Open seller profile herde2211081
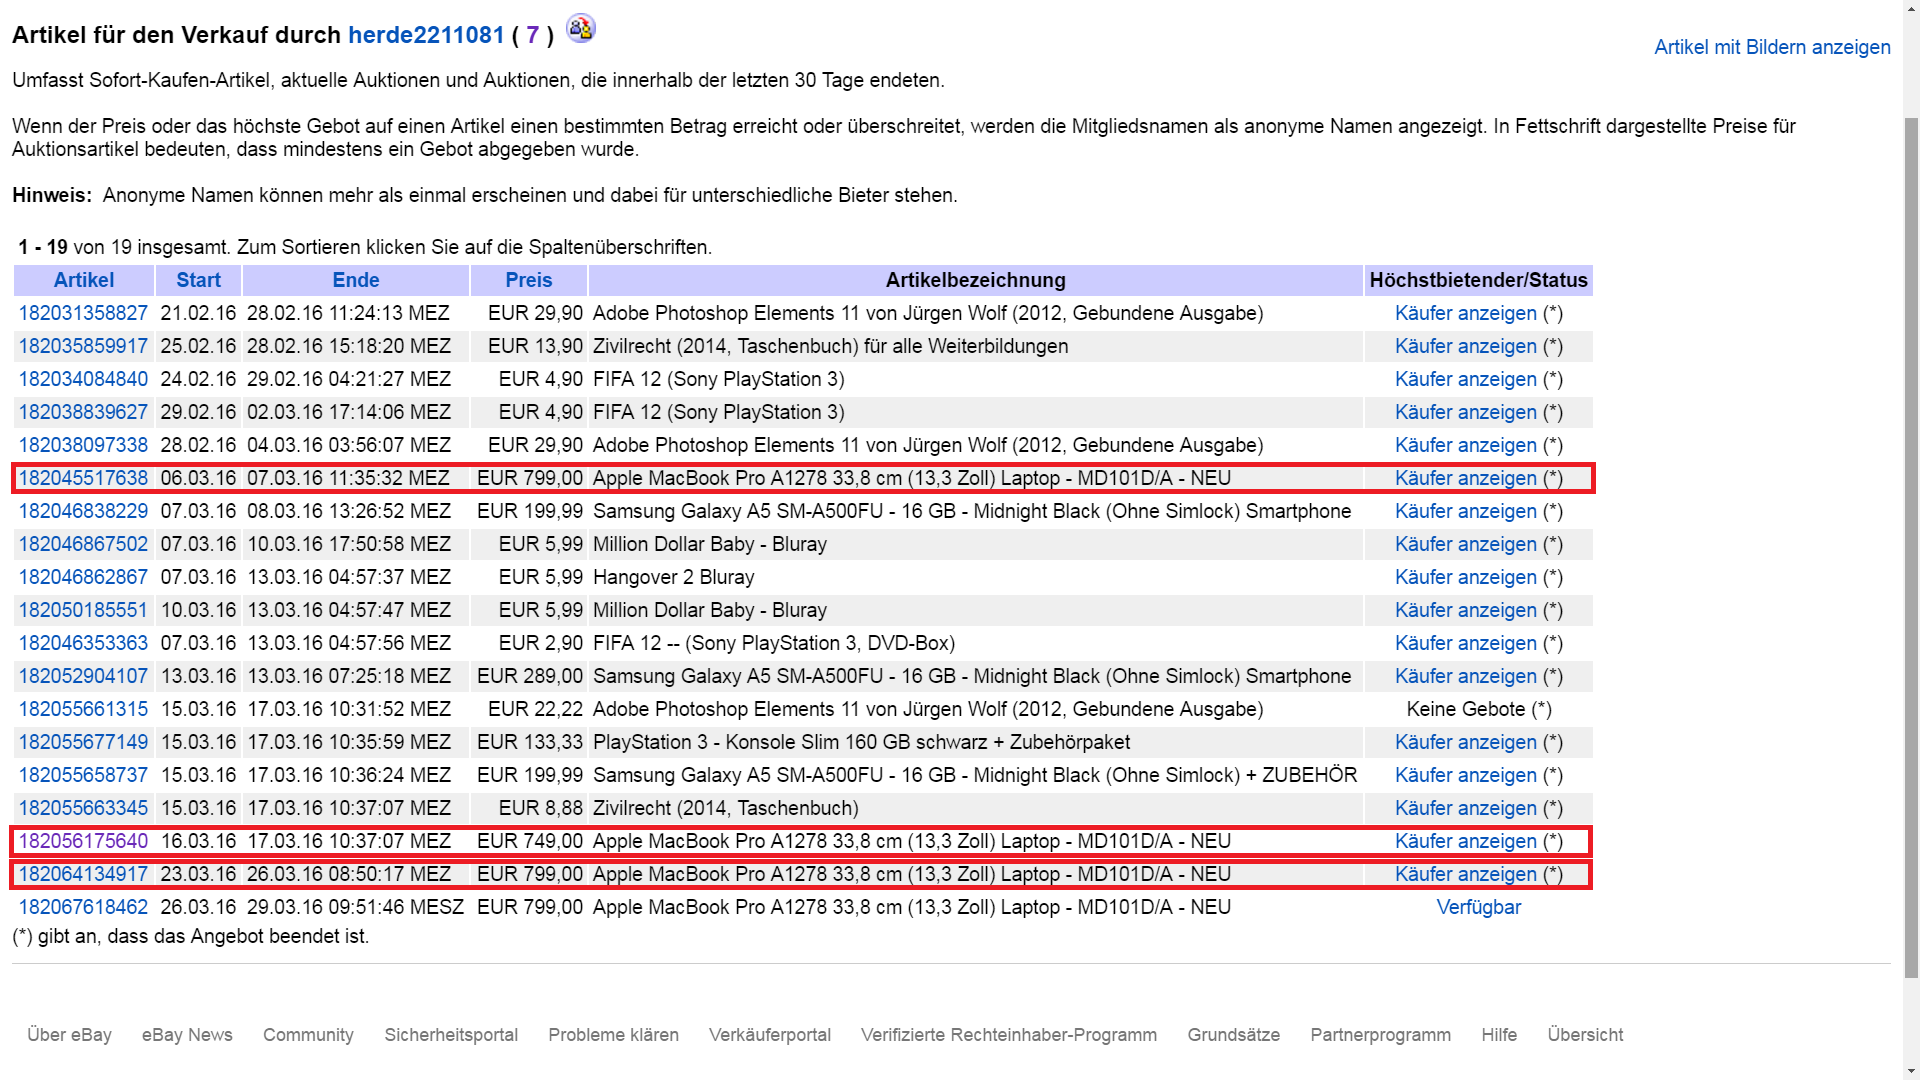The image size is (1920, 1080). point(426,35)
